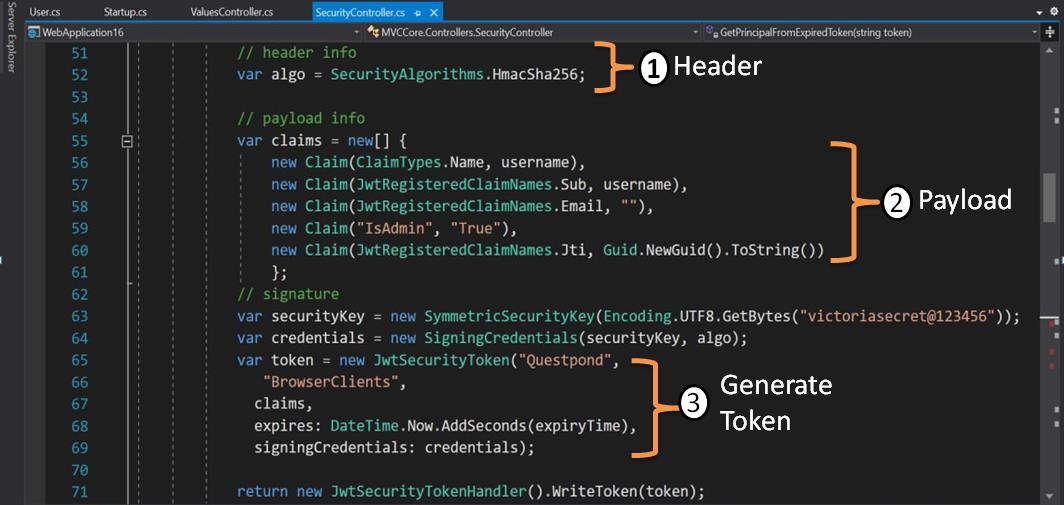
Task: Click line number 70 in the margin
Action: [79, 470]
